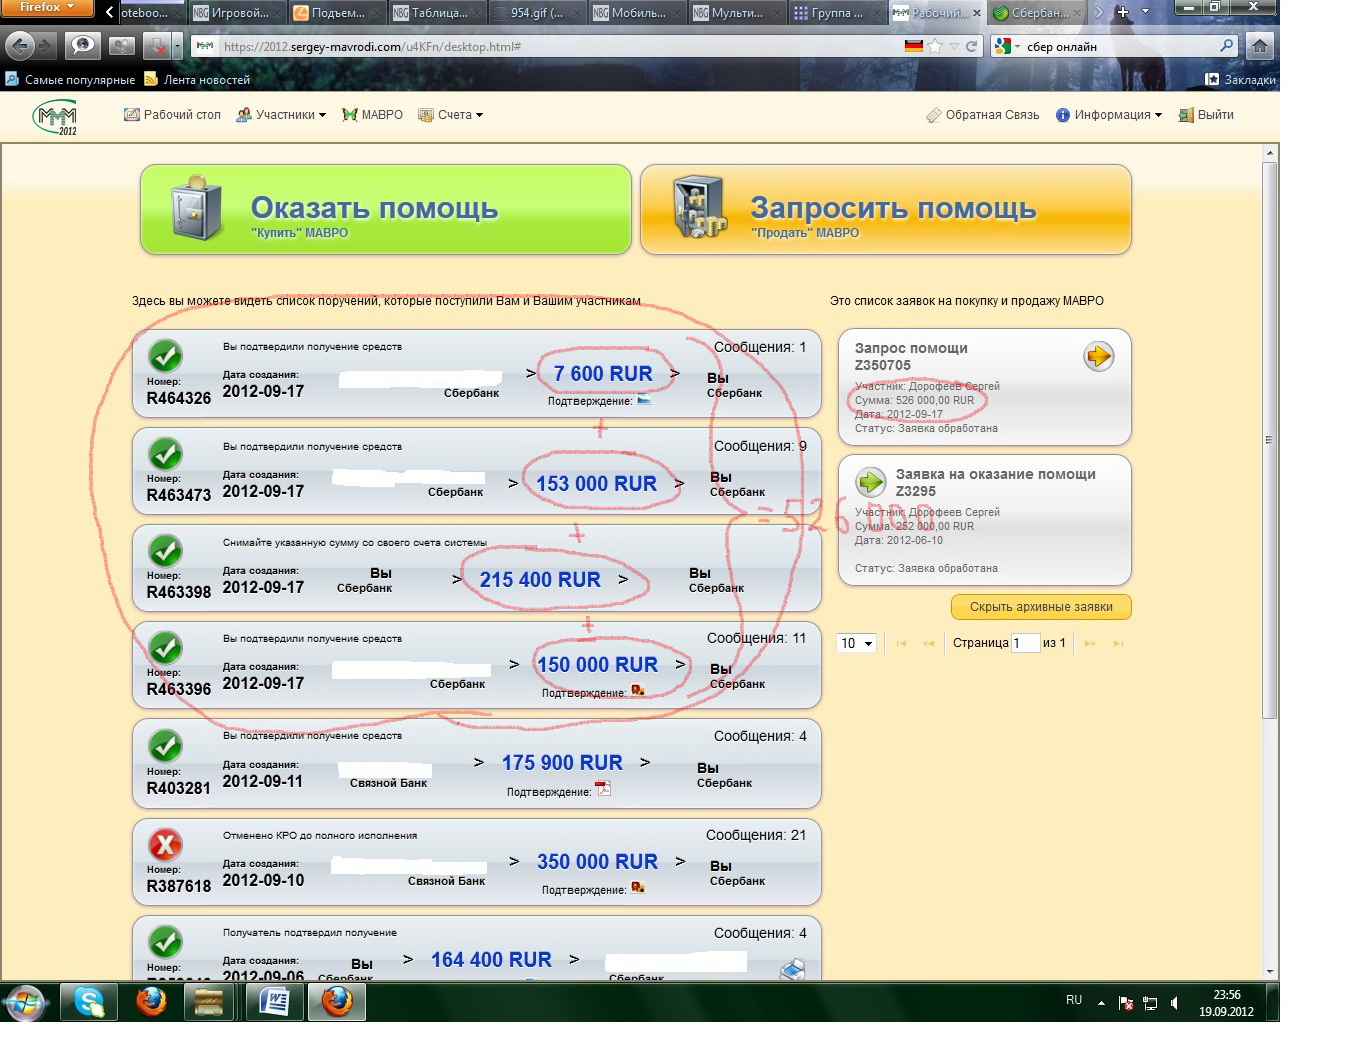Open PDF confirmation for 175 900 RUR order
Screen dimensions: 1351x1056
(603, 789)
